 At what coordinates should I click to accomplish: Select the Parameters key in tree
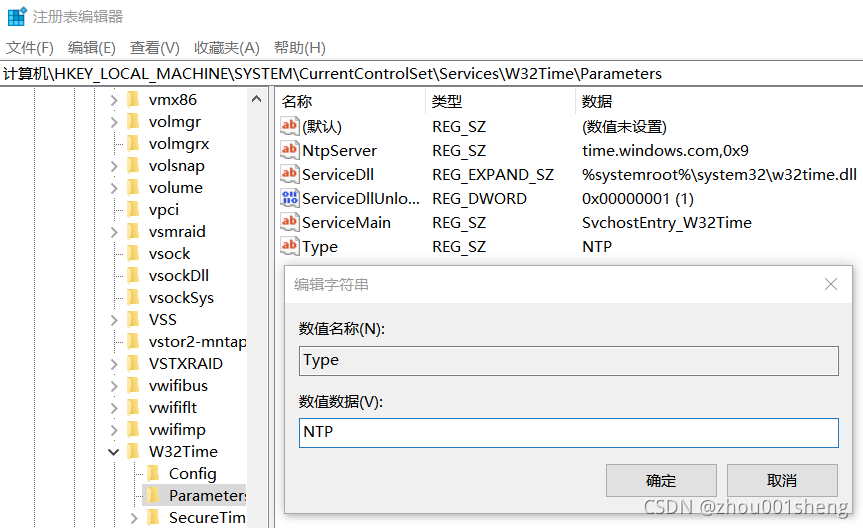point(207,496)
